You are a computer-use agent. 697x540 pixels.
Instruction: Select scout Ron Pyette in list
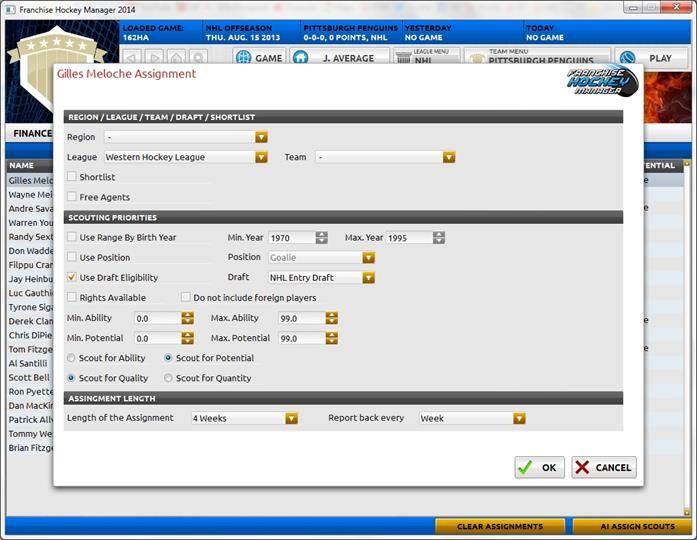[30, 392]
